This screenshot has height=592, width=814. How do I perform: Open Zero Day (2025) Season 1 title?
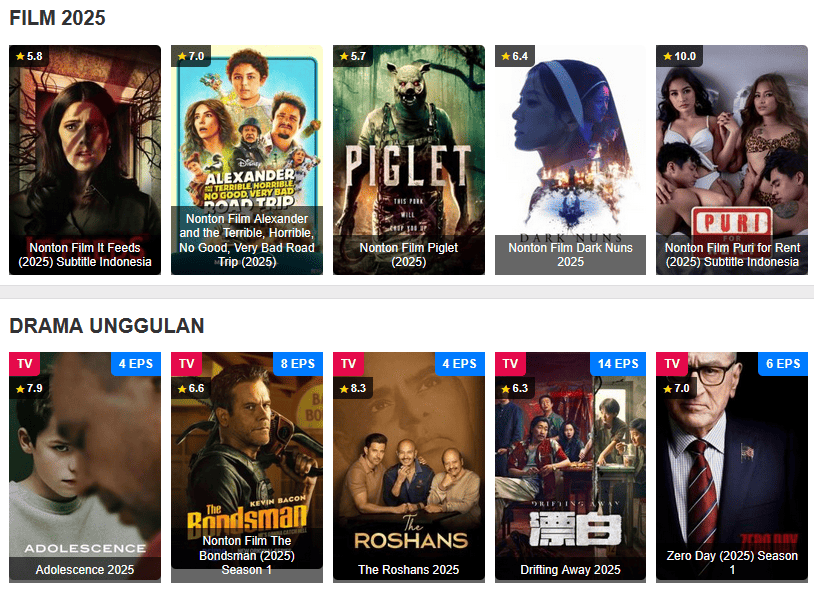point(732,562)
